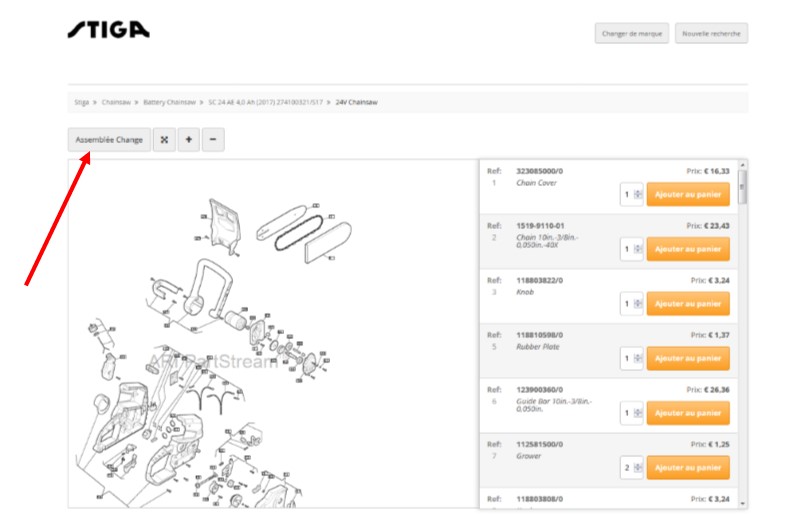Click the Chain Cover quantity field
The image size is (799, 517).
627,194
